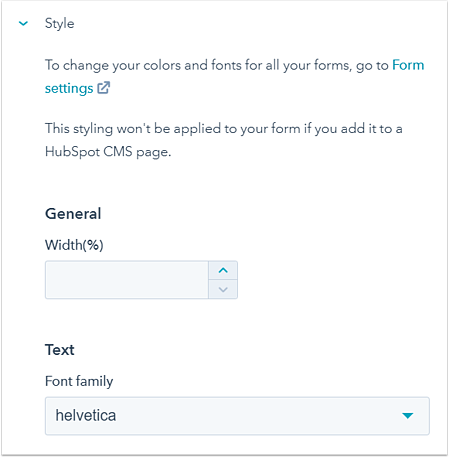Open the Font family dropdown
This screenshot has width=449, height=457.
237,416
